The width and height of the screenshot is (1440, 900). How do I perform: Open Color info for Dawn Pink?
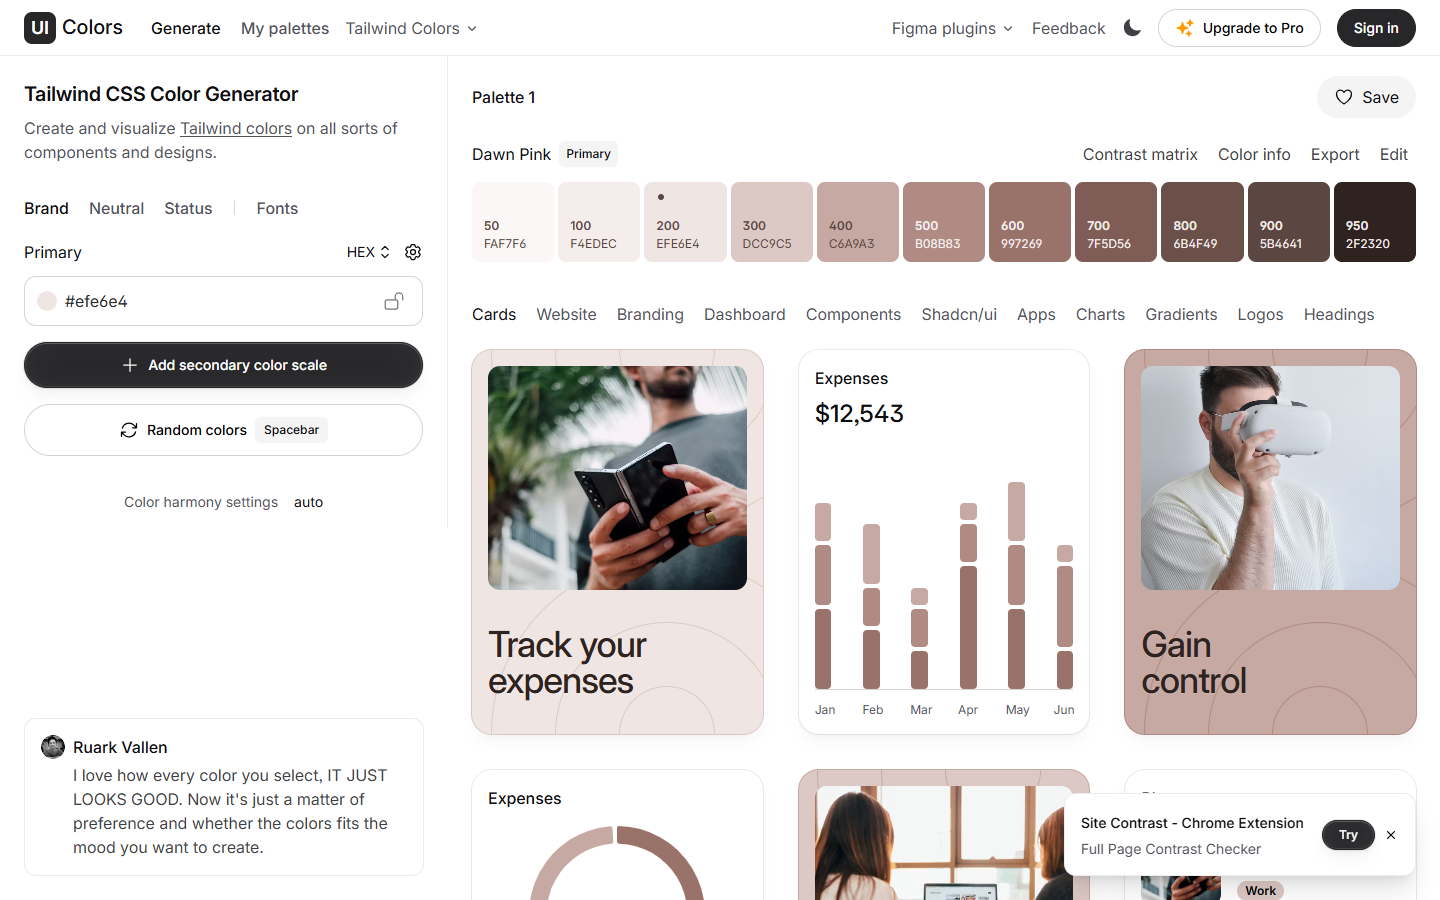(x=1254, y=154)
